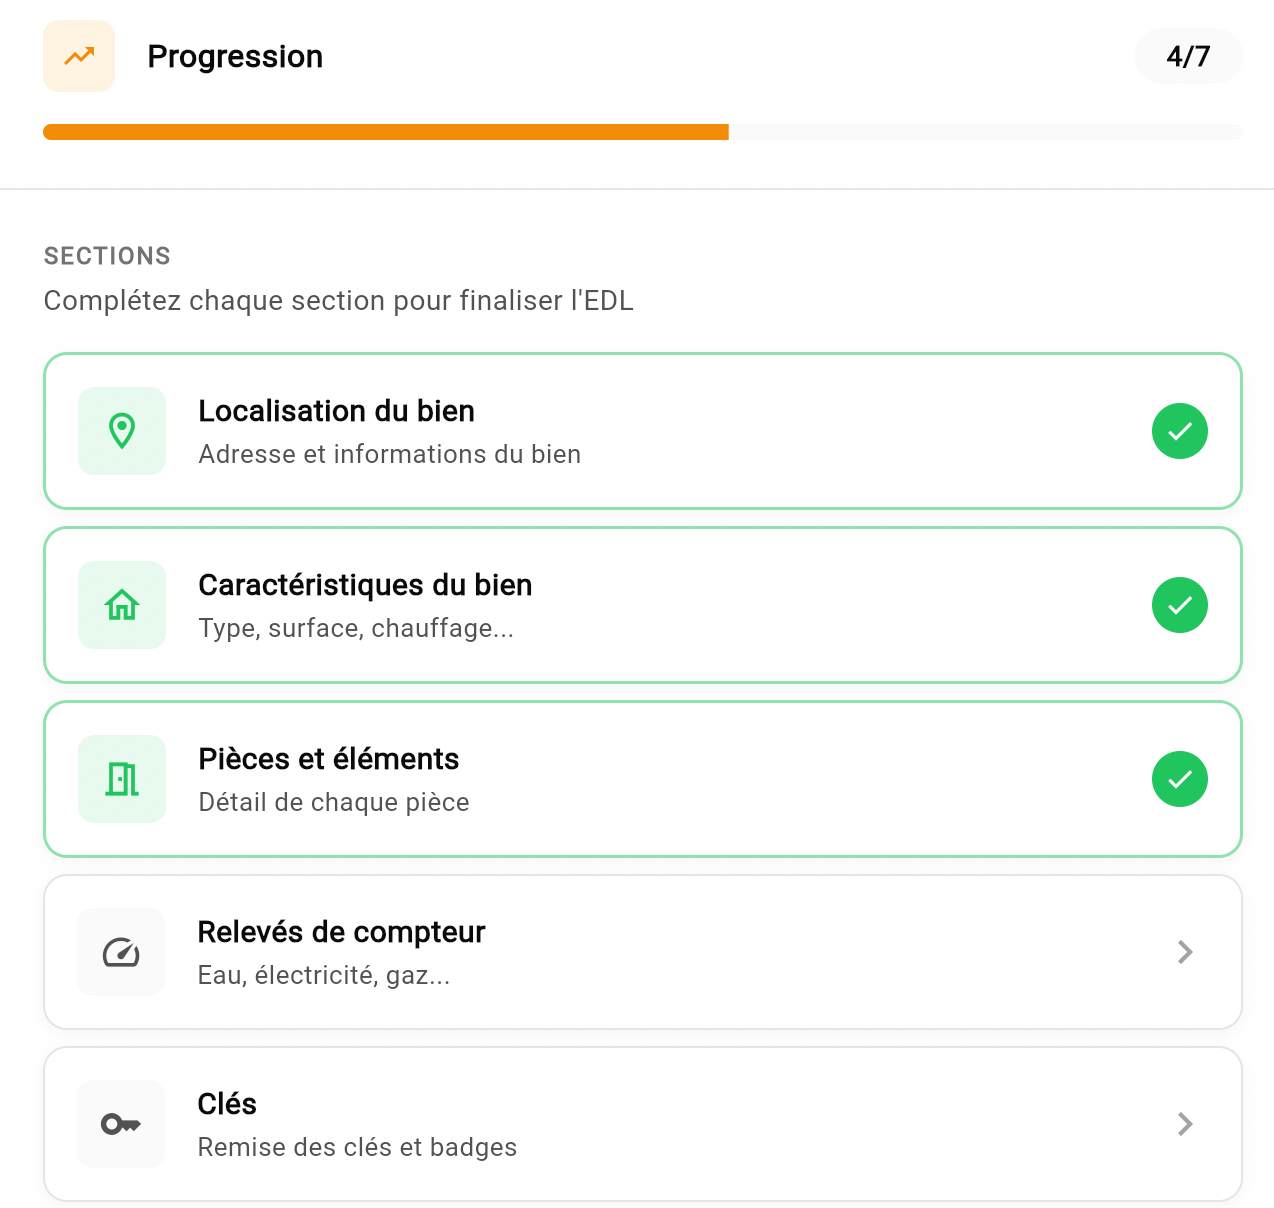Image resolution: width=1274 pixels, height=1208 pixels.
Task: Click the 4/7 progress counter badge
Action: [x=1188, y=56]
